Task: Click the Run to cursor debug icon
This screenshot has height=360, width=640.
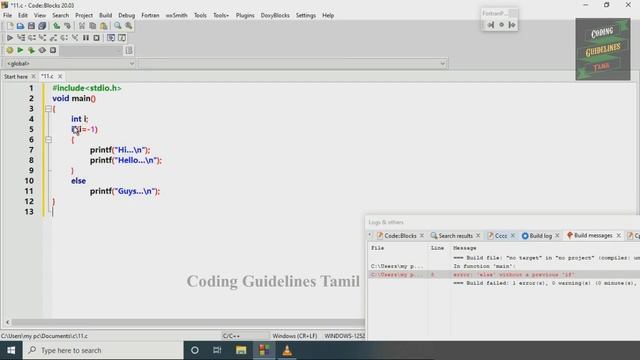Action: [21, 38]
